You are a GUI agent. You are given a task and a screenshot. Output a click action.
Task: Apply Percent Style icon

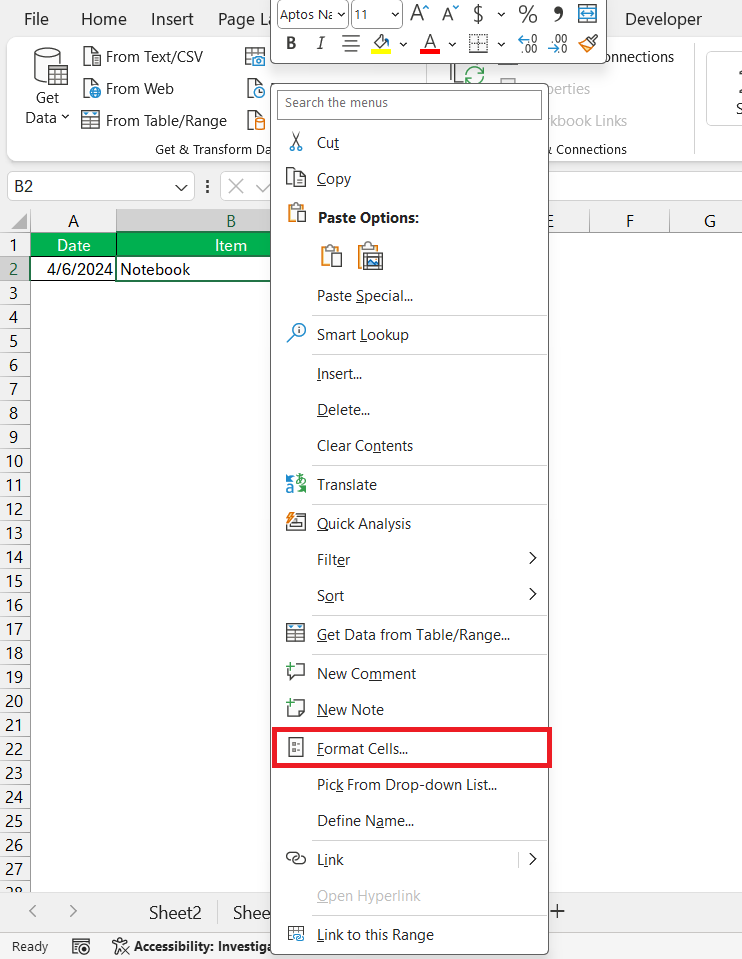tap(527, 13)
